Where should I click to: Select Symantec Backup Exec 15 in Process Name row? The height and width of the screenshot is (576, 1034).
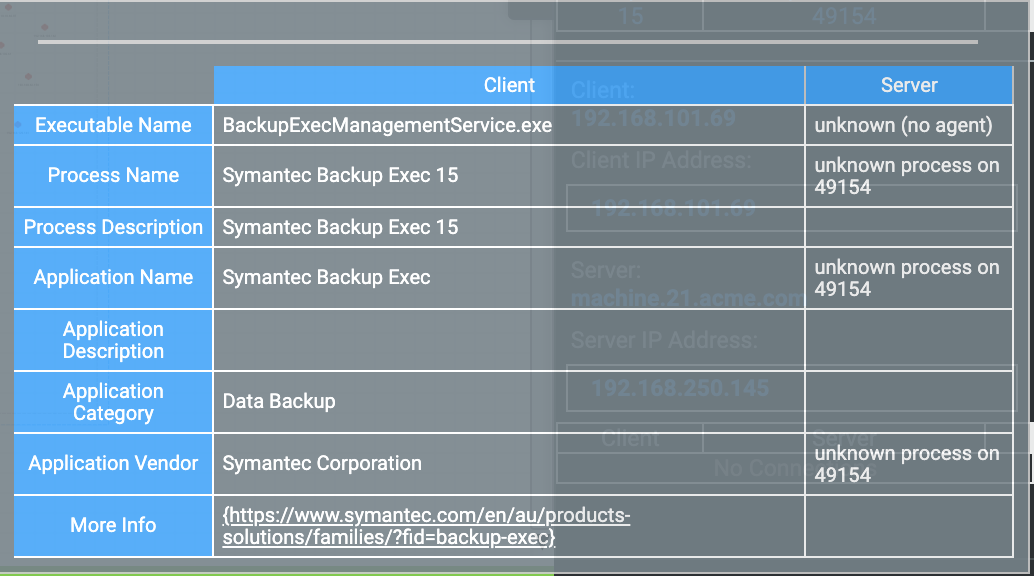click(x=340, y=175)
